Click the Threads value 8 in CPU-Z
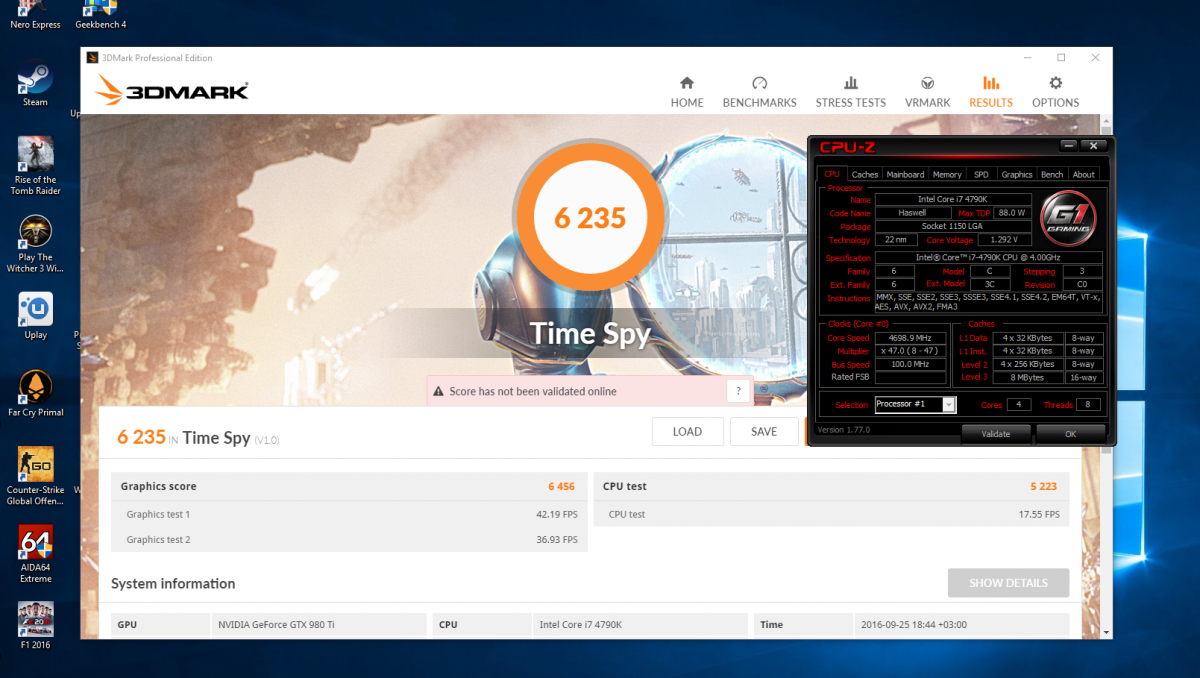The height and width of the screenshot is (678, 1200). point(1087,404)
